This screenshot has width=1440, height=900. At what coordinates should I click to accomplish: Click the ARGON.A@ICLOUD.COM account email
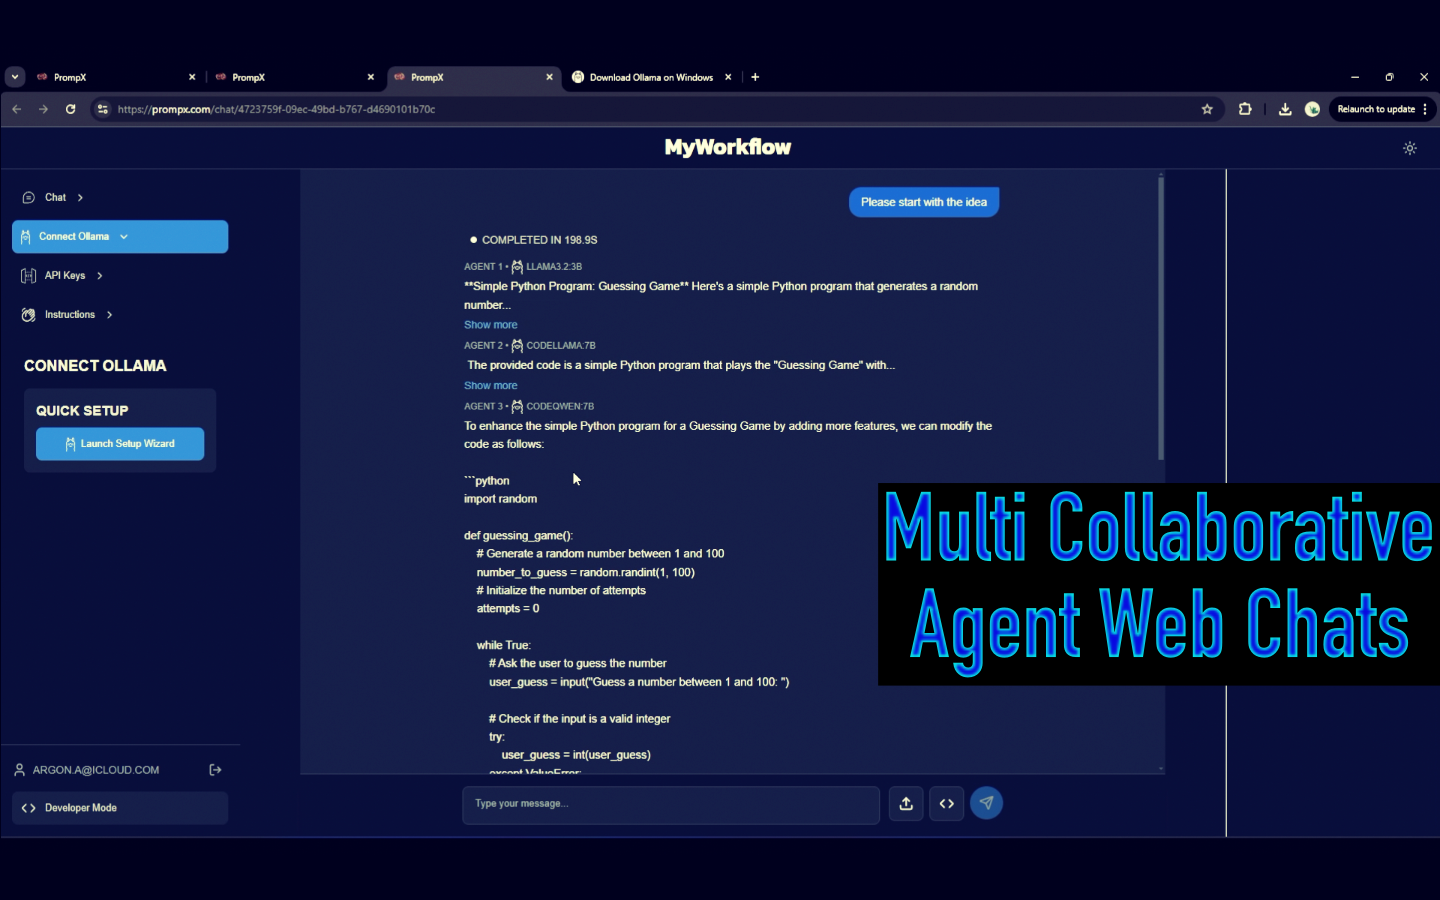tap(96, 771)
